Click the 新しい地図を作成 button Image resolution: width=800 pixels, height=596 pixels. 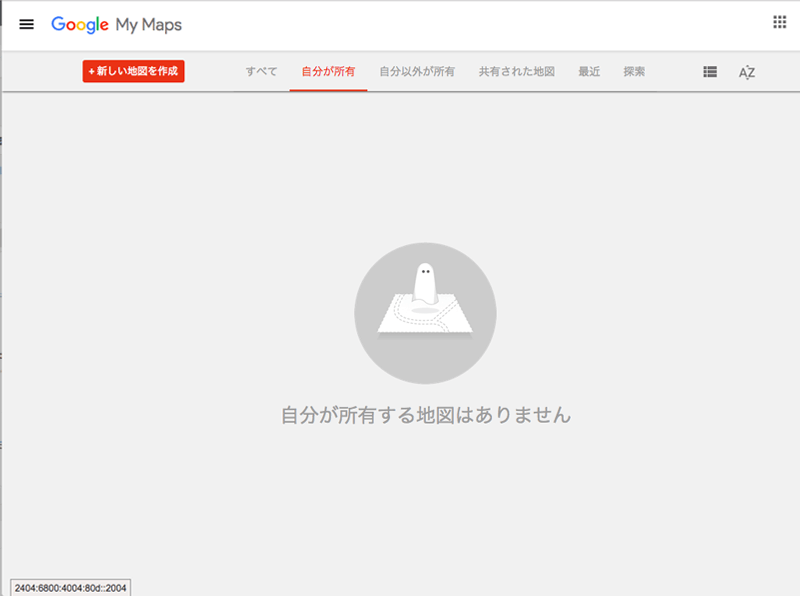[x=134, y=72]
